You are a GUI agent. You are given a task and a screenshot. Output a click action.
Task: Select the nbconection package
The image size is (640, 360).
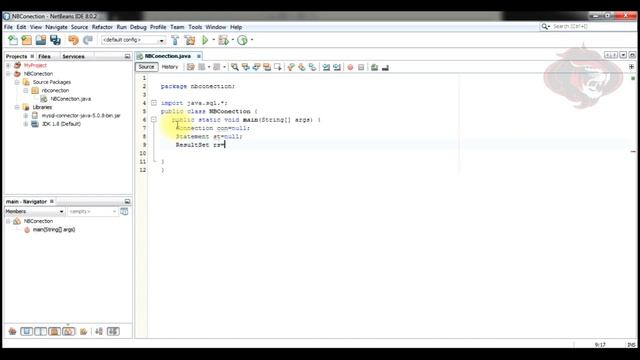pos(55,91)
